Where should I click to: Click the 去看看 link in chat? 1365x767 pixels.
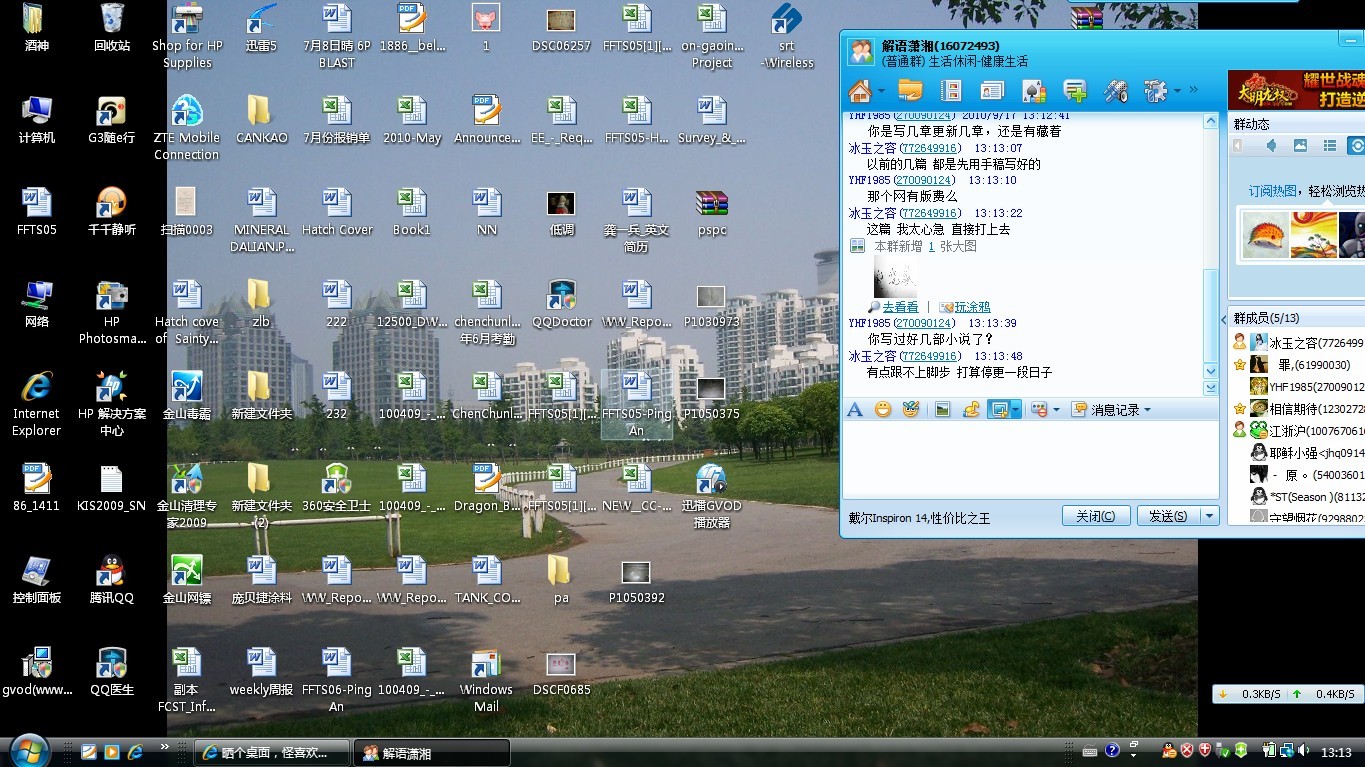tap(899, 307)
